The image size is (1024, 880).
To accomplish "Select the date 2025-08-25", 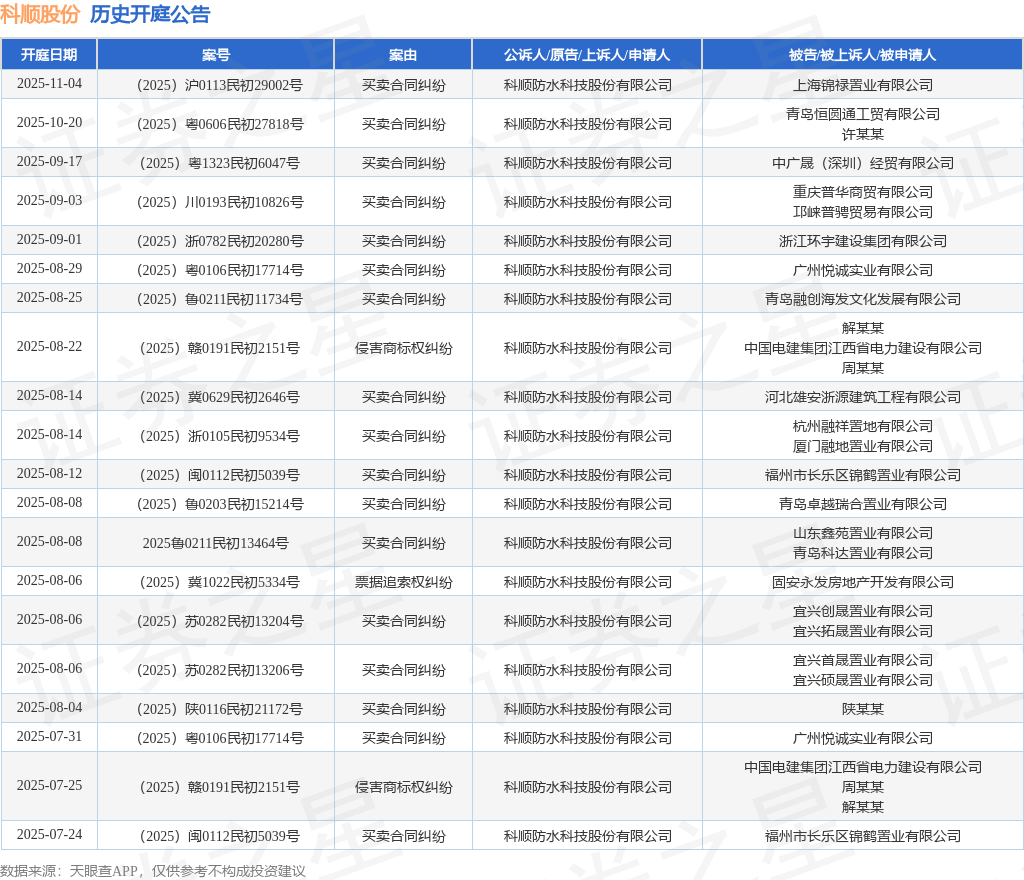I will click(x=49, y=298).
